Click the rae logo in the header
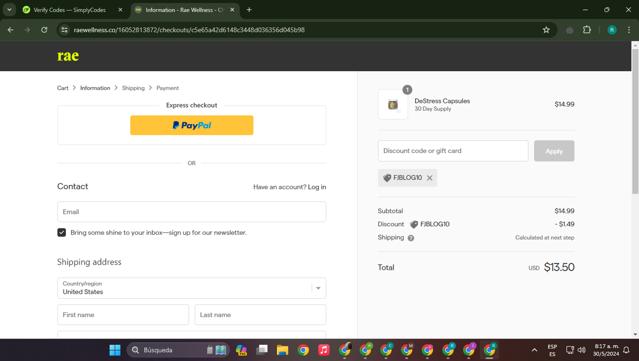Viewport: 639px width, 361px height. coord(68,55)
